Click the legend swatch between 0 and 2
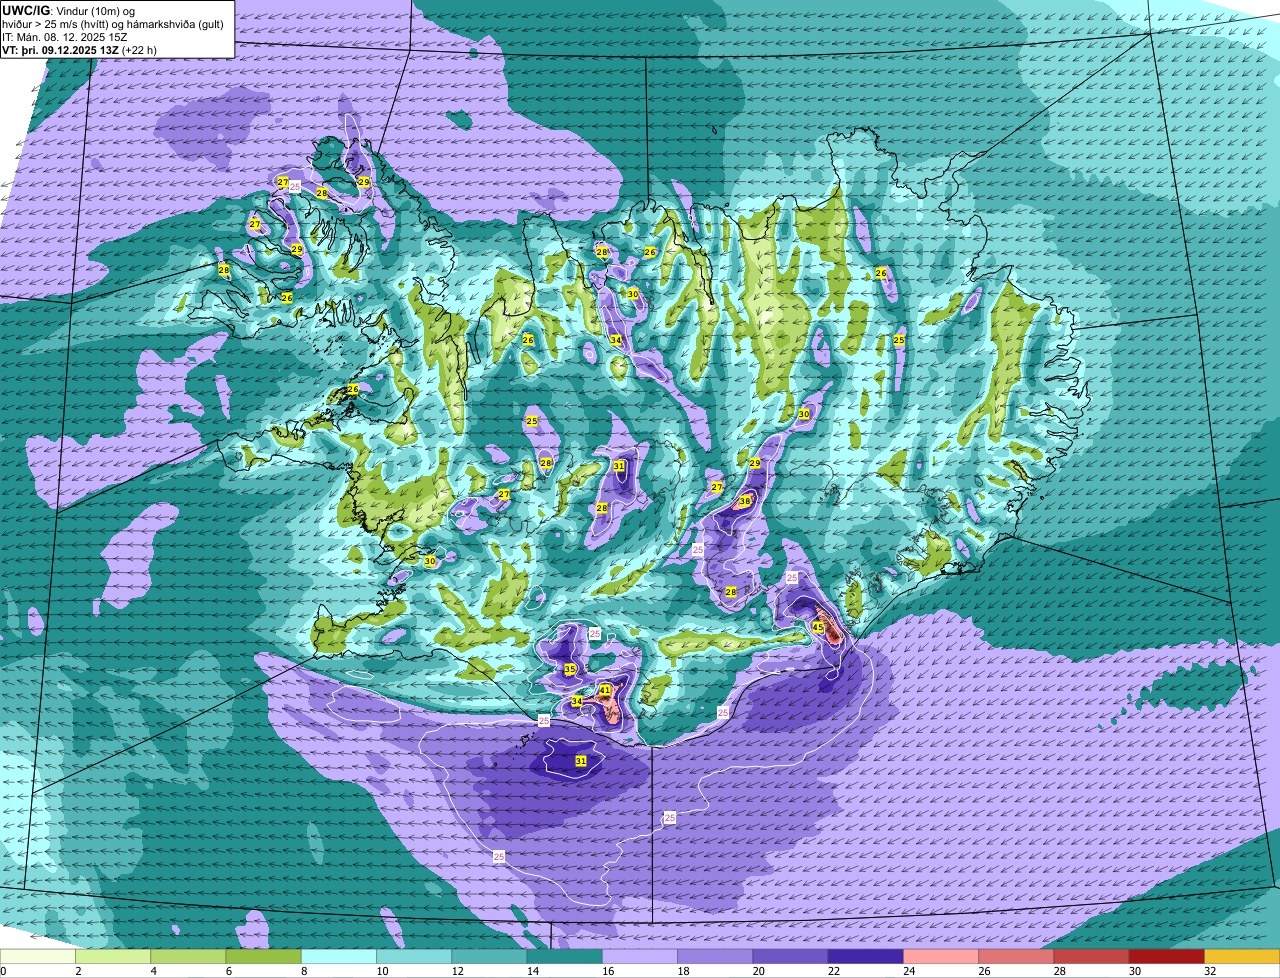 38,957
